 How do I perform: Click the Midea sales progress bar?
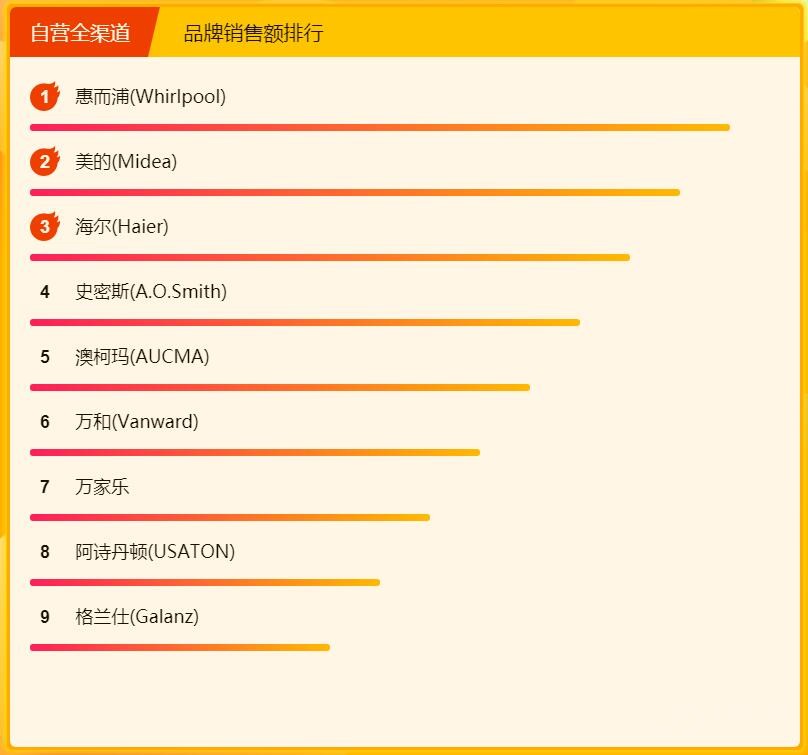tap(355, 192)
